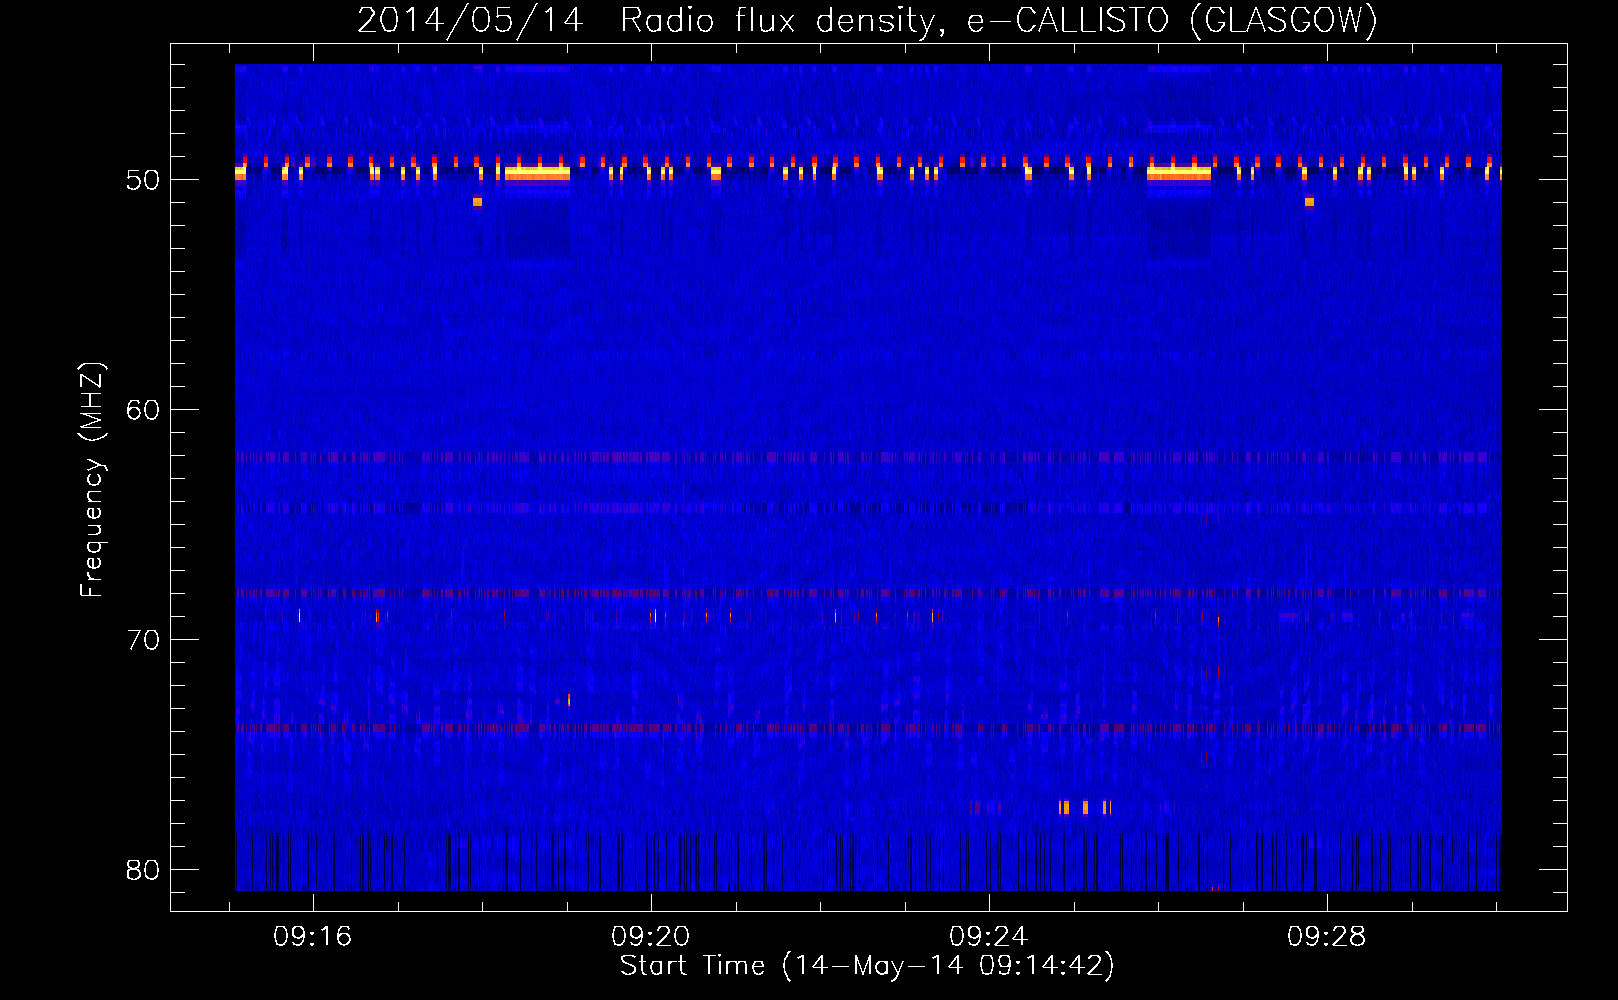Viewport: 1618px width, 1000px height.
Task: Click the 'Start Time (14-May-14 09:14:42)' label
Action: tap(867, 966)
